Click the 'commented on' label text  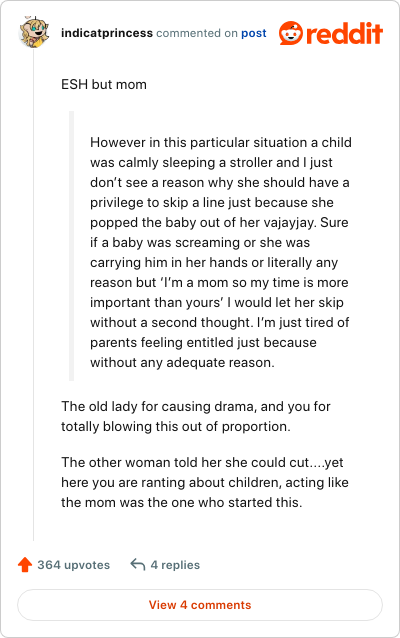[197, 33]
